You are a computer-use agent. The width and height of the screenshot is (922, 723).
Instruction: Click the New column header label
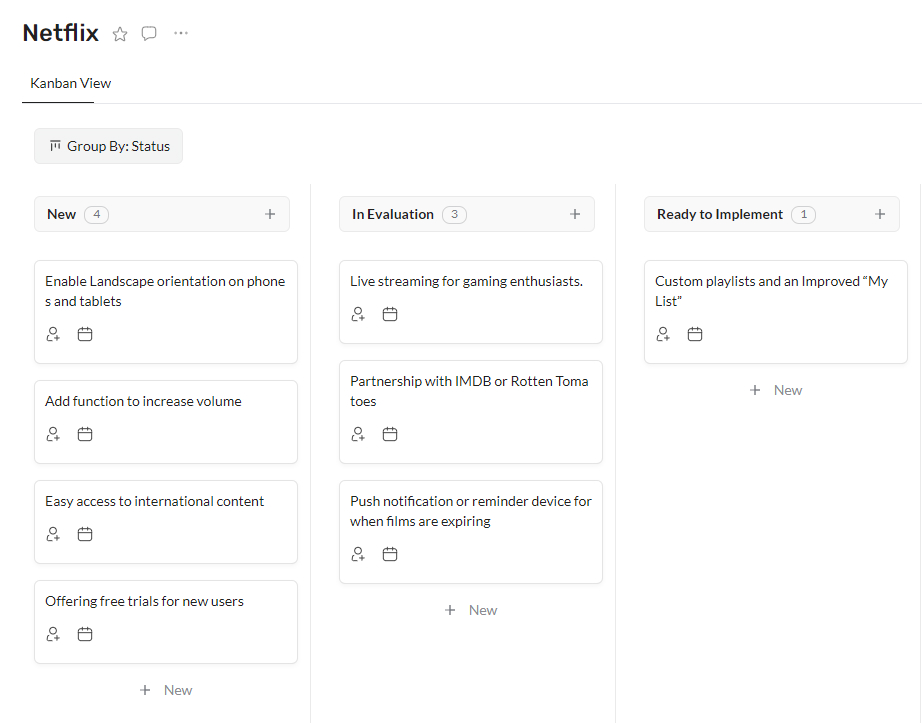62,214
